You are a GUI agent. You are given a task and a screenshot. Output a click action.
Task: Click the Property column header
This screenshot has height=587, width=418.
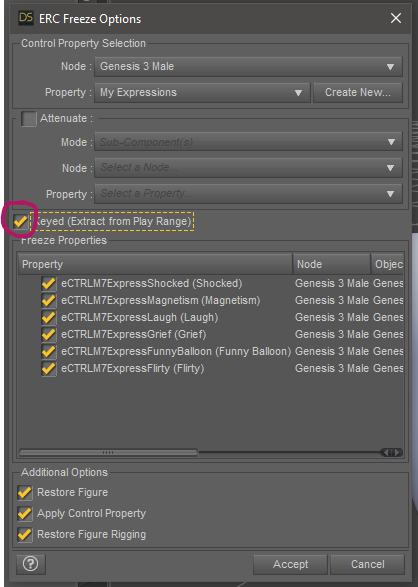[x=155, y=264]
